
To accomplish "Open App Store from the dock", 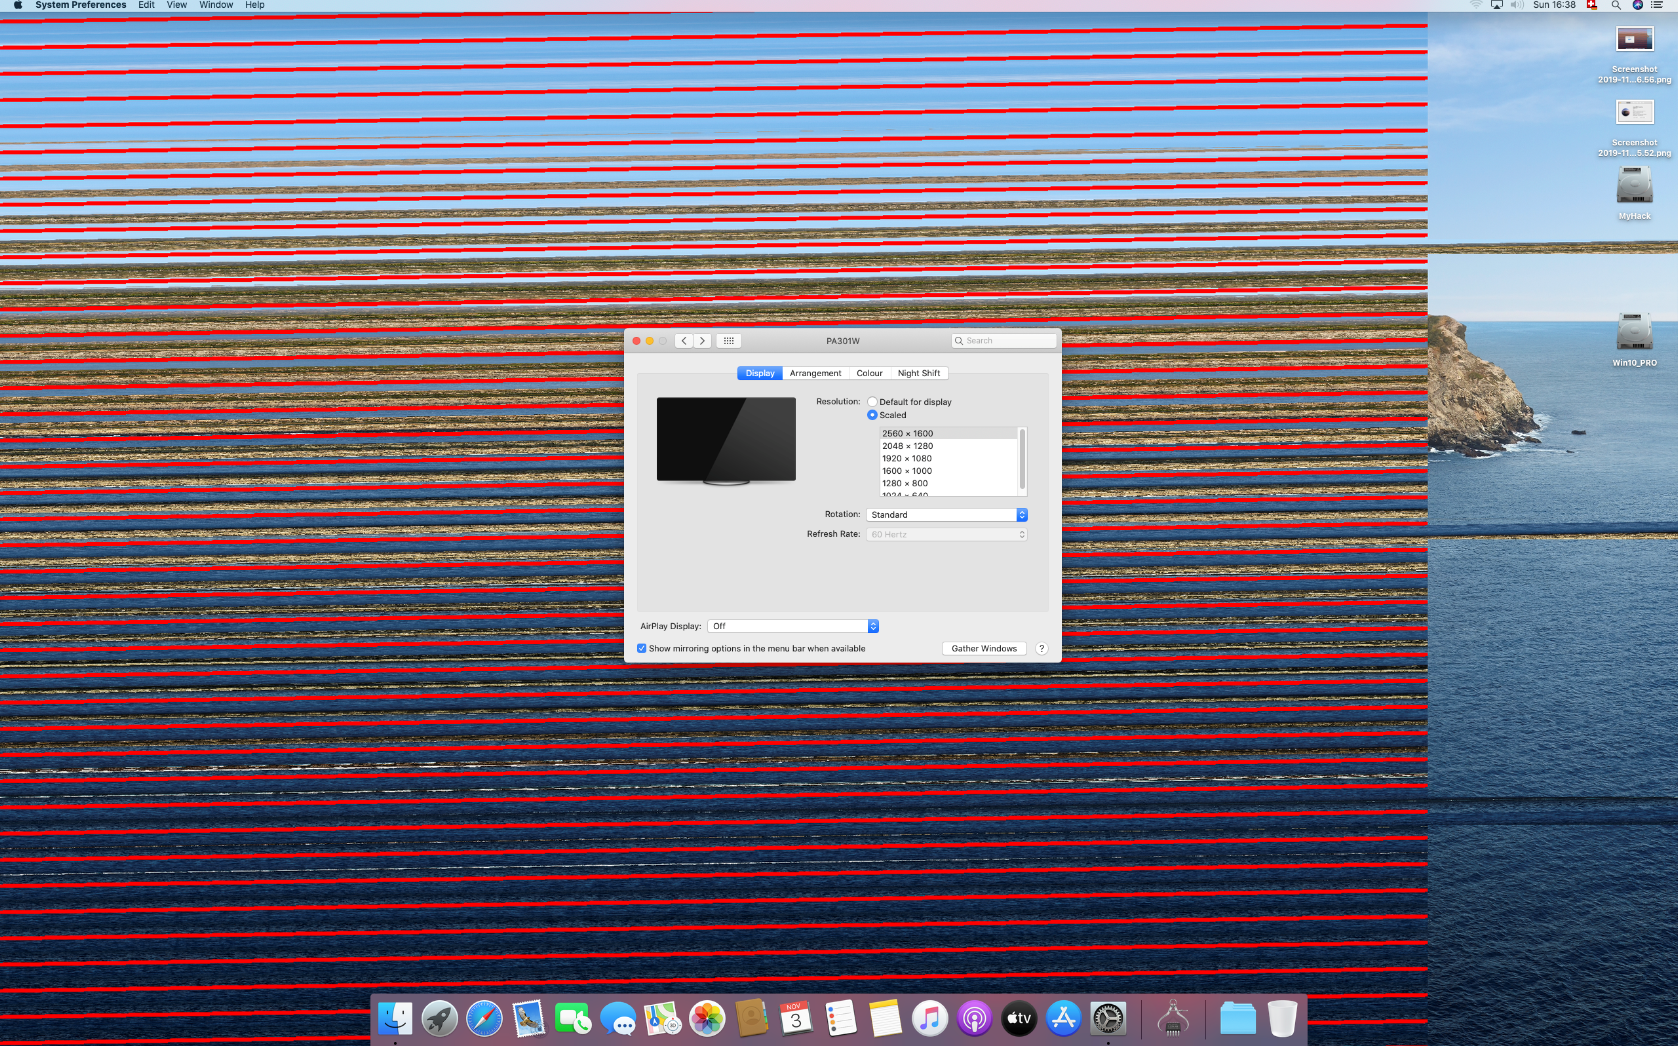I will pyautogui.click(x=1063, y=1019).
